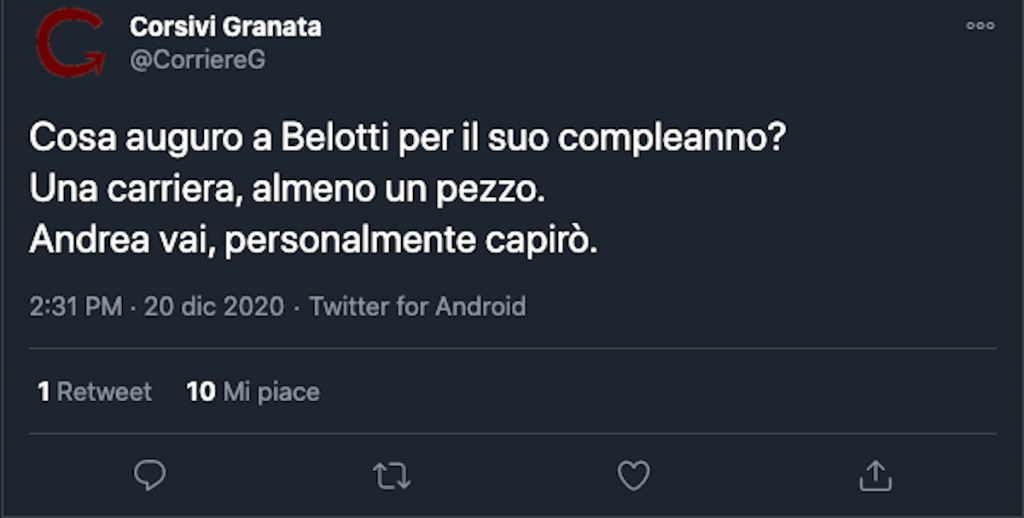Open the three-dot more options menu
1024x518 pixels.
coord(980,26)
